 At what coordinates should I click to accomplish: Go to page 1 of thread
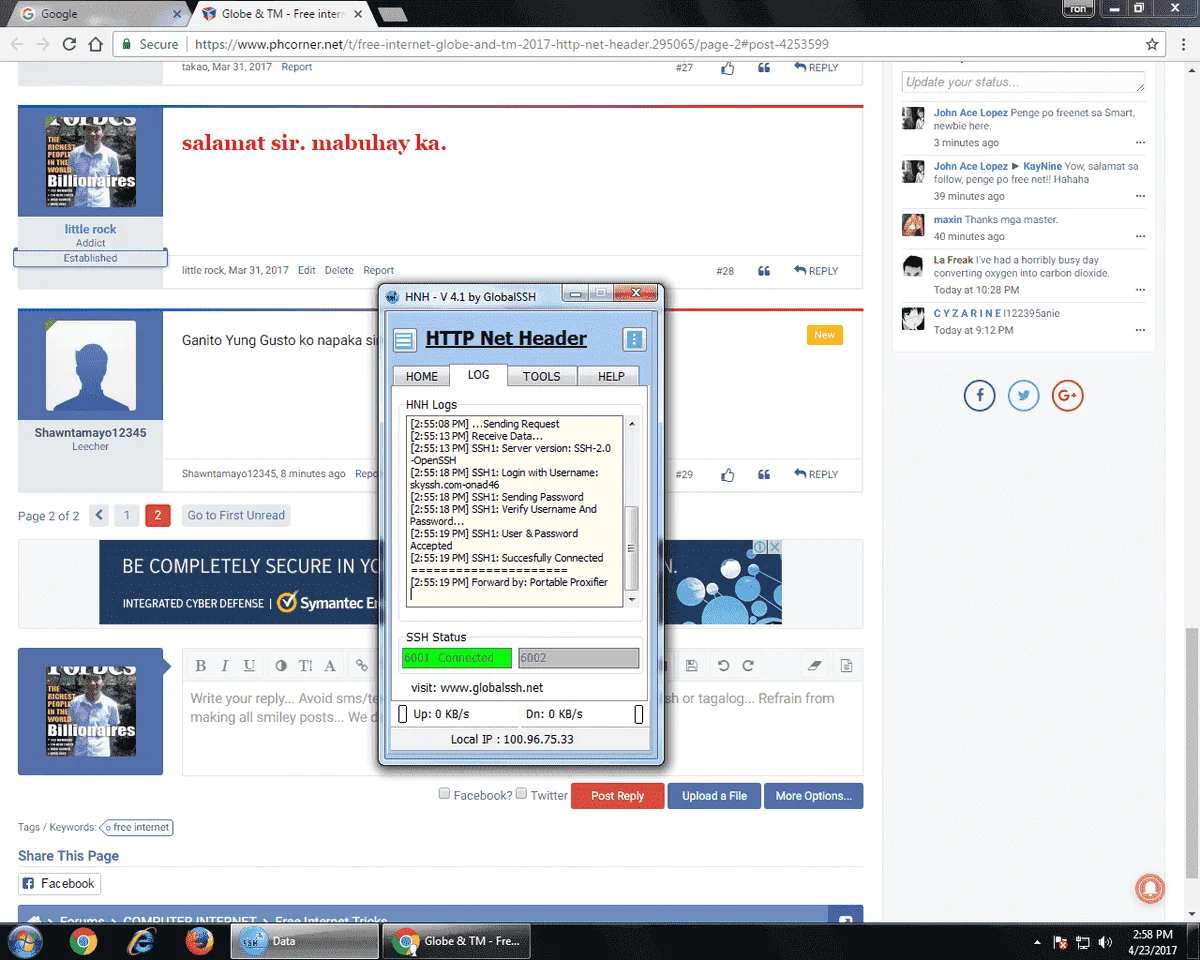click(126, 516)
